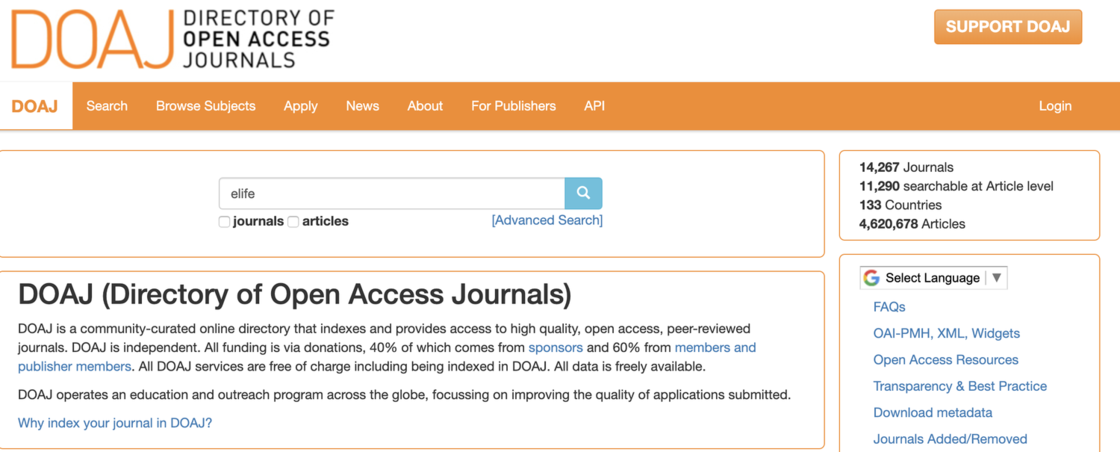The width and height of the screenshot is (1120, 452).
Task: Tick the journals checkbox
Action: click(224, 222)
